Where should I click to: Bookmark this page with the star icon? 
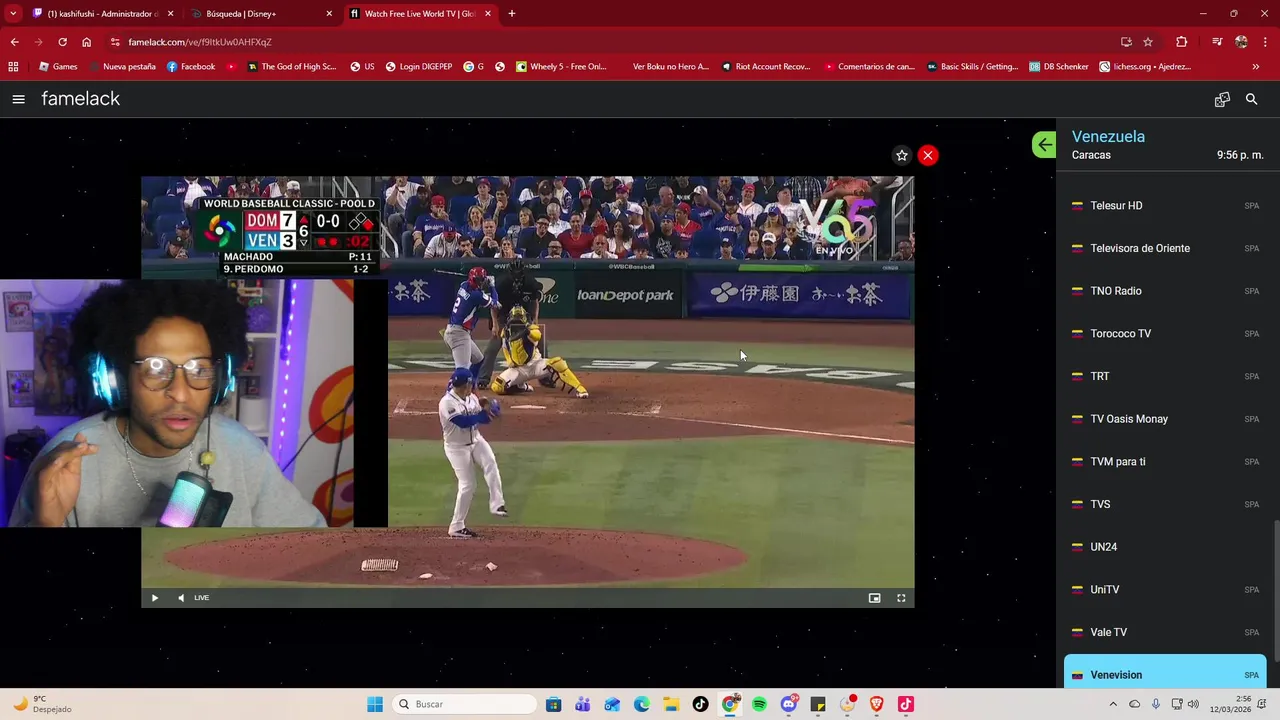pos(1148,42)
